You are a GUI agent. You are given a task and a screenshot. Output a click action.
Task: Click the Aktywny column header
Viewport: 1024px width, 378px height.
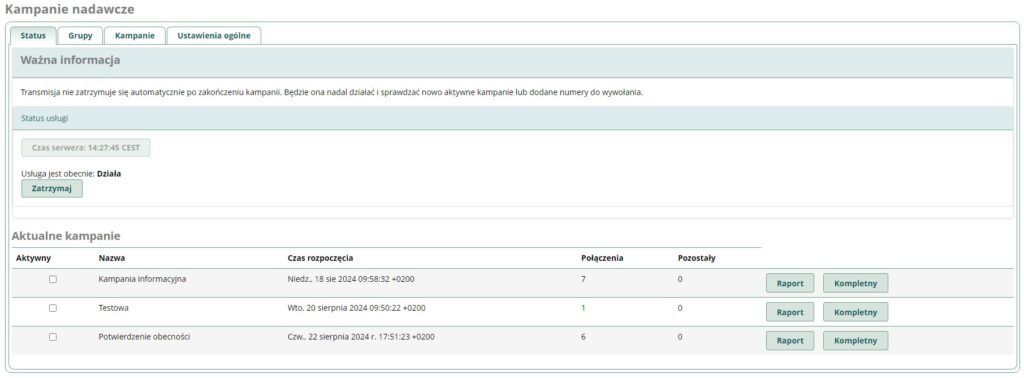pos(33,258)
